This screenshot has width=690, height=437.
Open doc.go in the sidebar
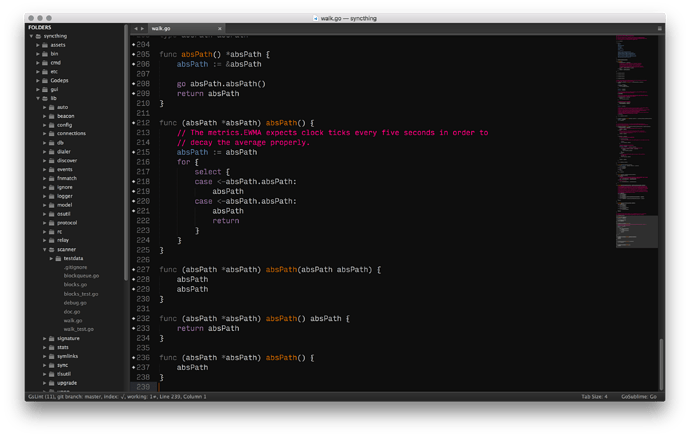point(72,312)
